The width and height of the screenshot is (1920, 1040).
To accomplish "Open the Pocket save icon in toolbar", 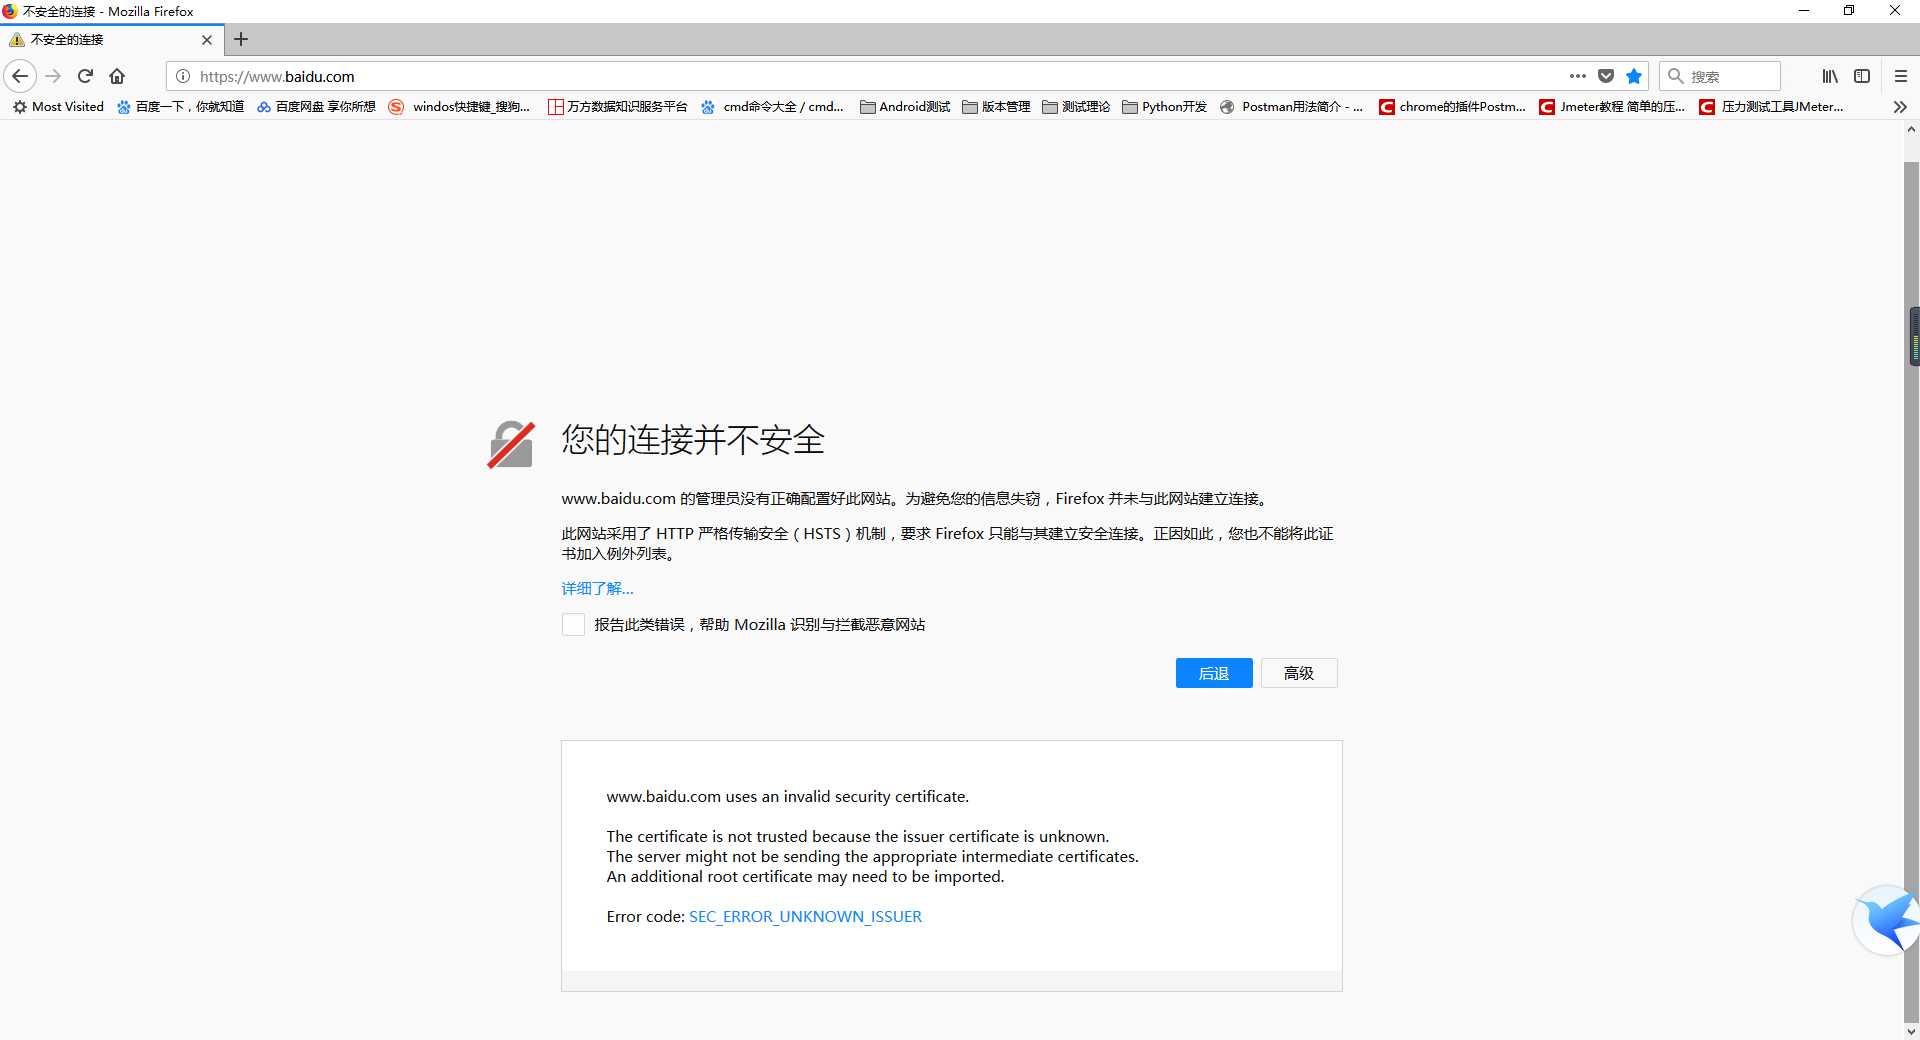I will pyautogui.click(x=1607, y=76).
